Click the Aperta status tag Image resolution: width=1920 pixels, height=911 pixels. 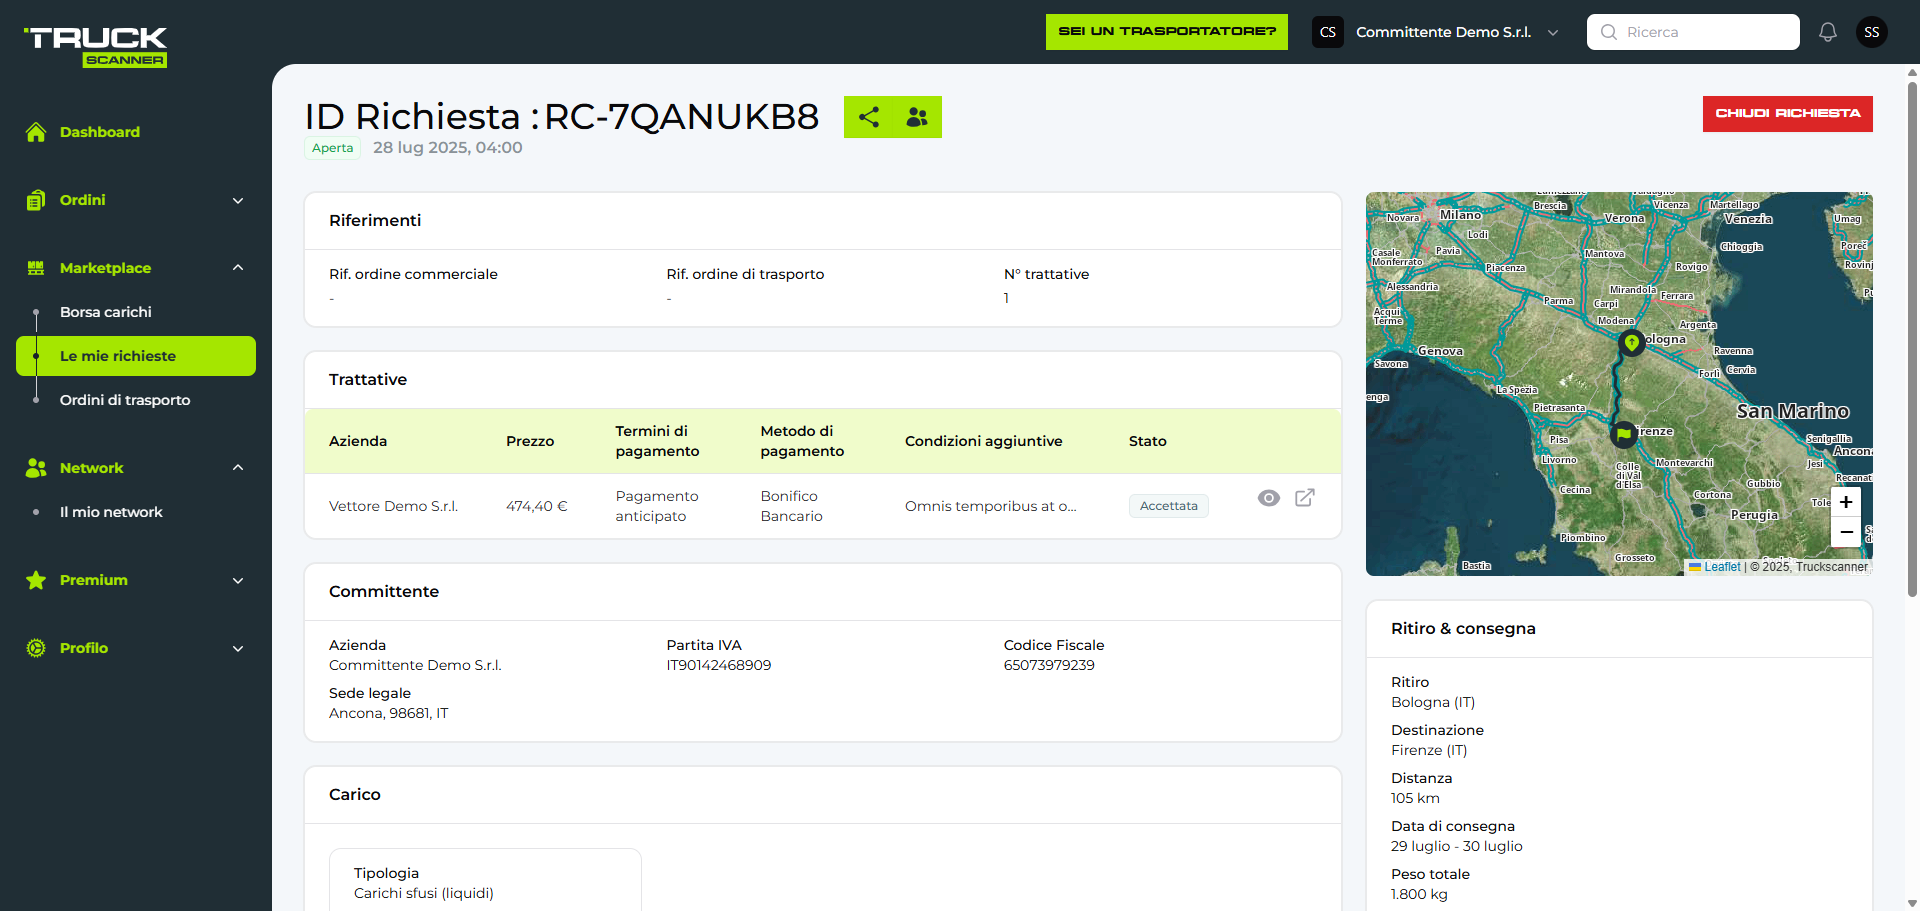pos(333,148)
